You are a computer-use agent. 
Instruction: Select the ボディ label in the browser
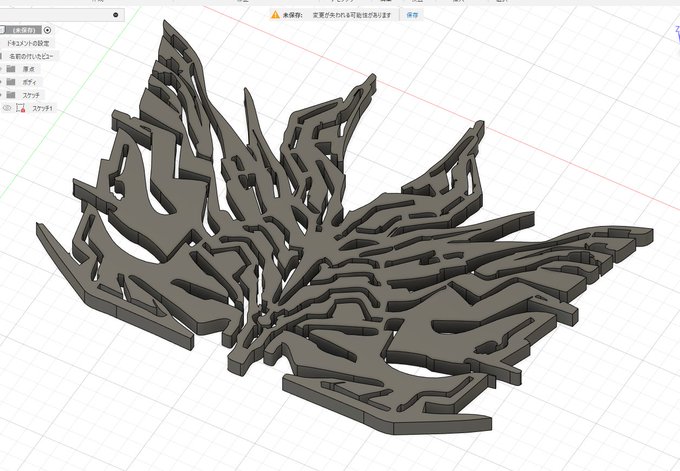point(29,82)
